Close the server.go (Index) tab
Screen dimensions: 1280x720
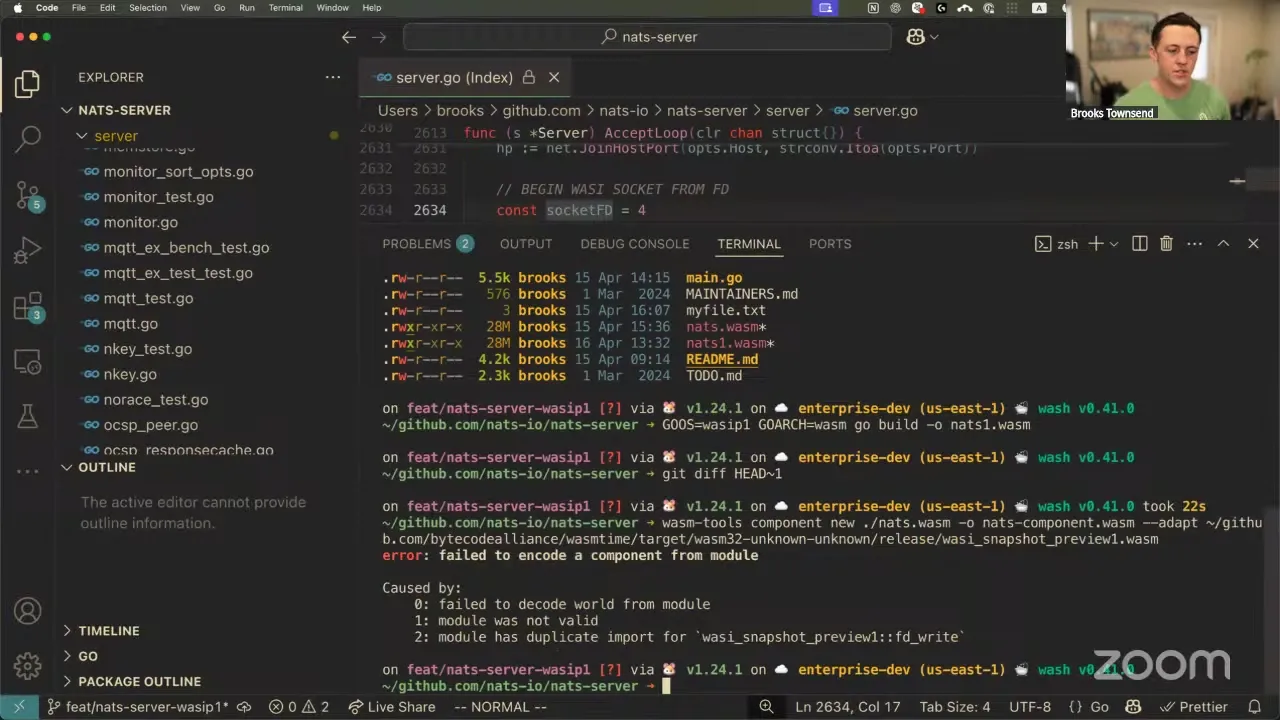point(554,77)
